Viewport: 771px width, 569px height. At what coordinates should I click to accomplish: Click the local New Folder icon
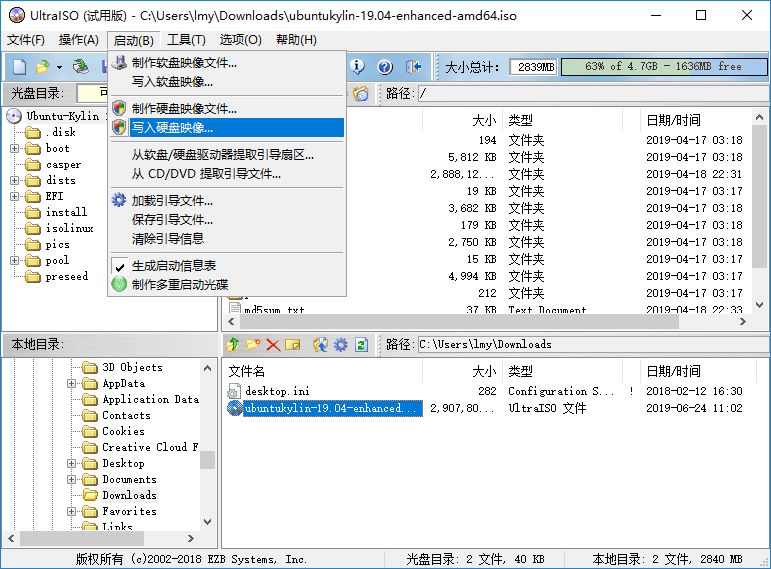[x=253, y=344]
